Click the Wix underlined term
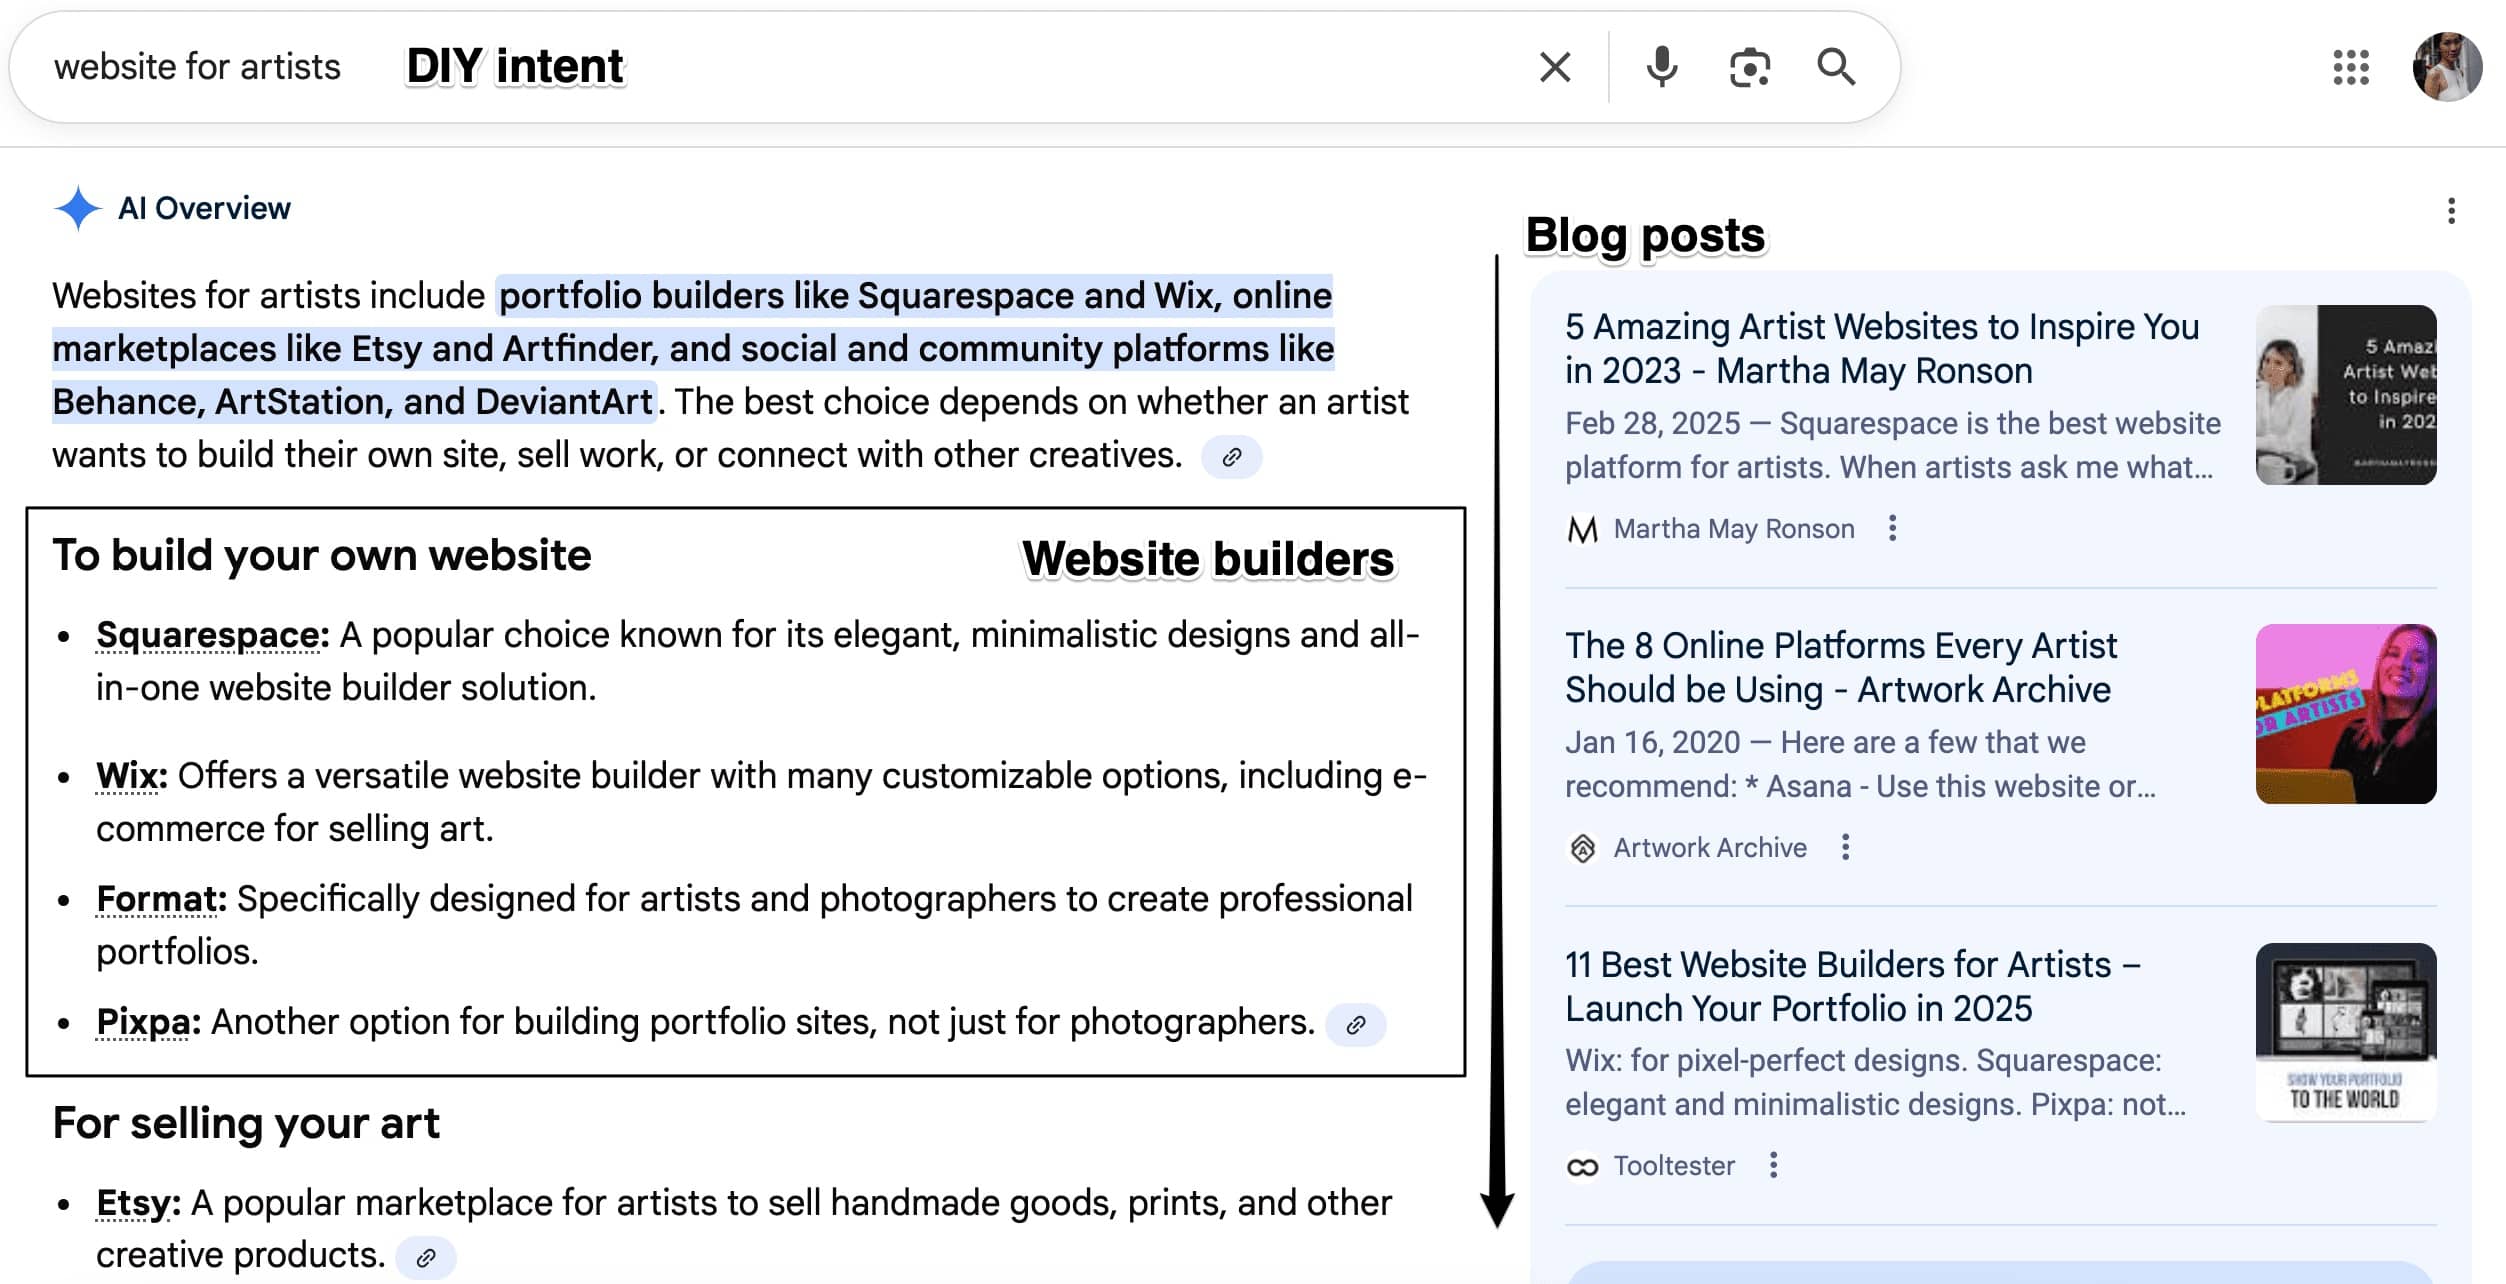Viewport: 2506px width, 1284px height. [x=131, y=776]
